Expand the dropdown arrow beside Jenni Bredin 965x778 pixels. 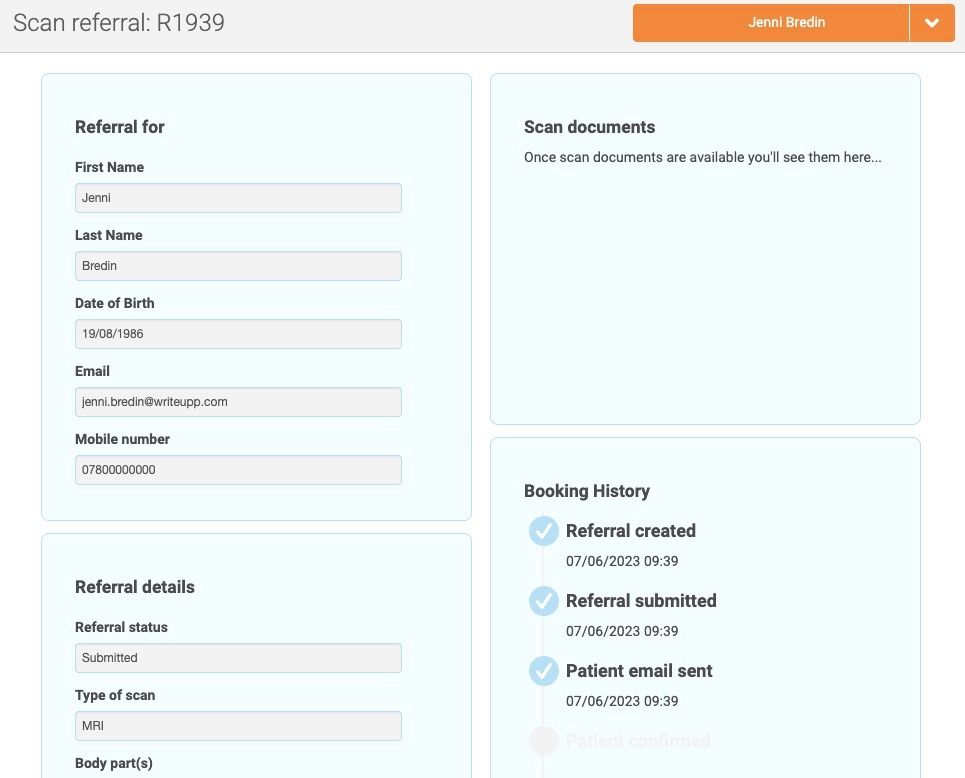coord(932,23)
